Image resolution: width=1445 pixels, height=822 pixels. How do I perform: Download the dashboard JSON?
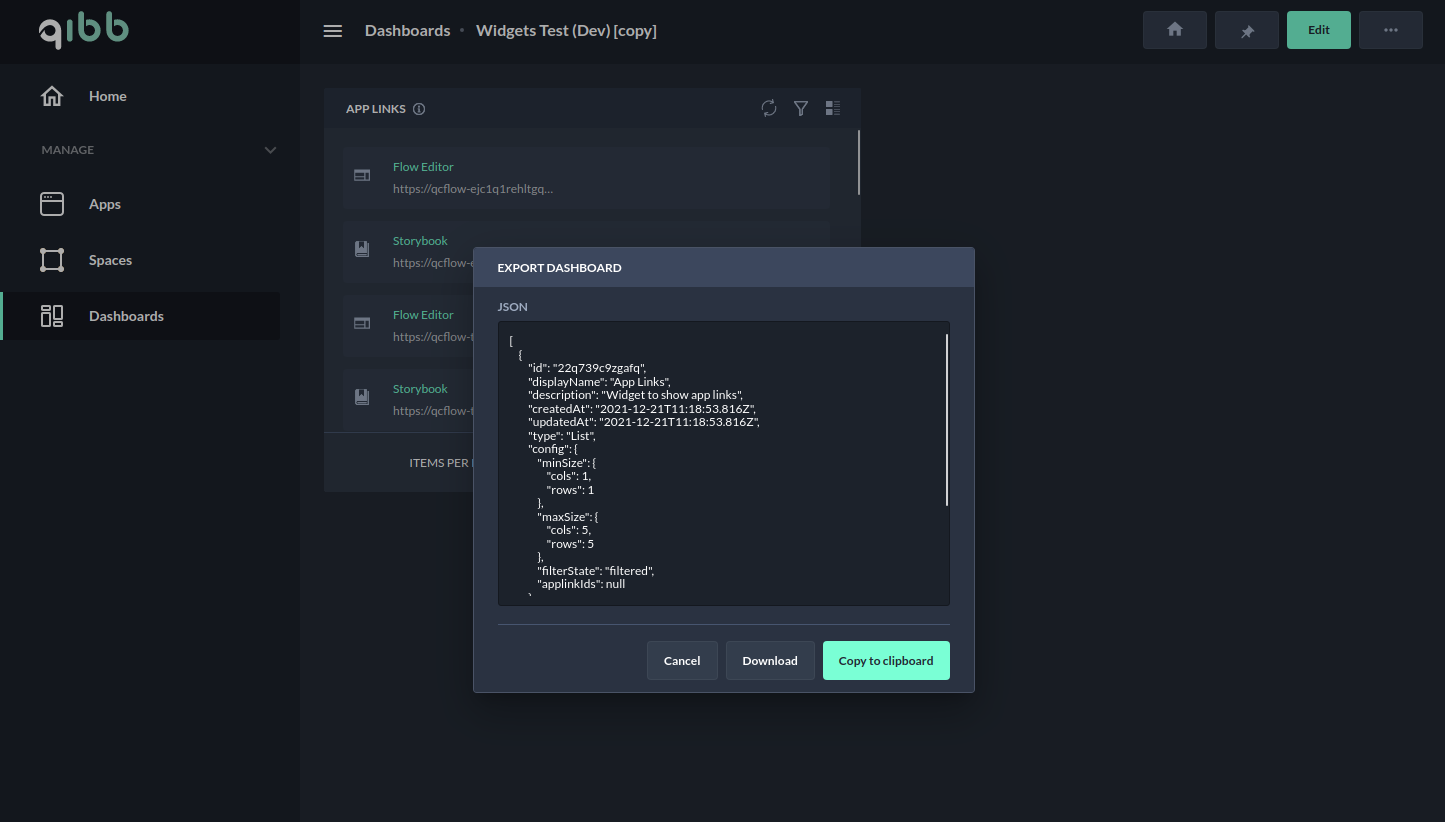click(769, 660)
